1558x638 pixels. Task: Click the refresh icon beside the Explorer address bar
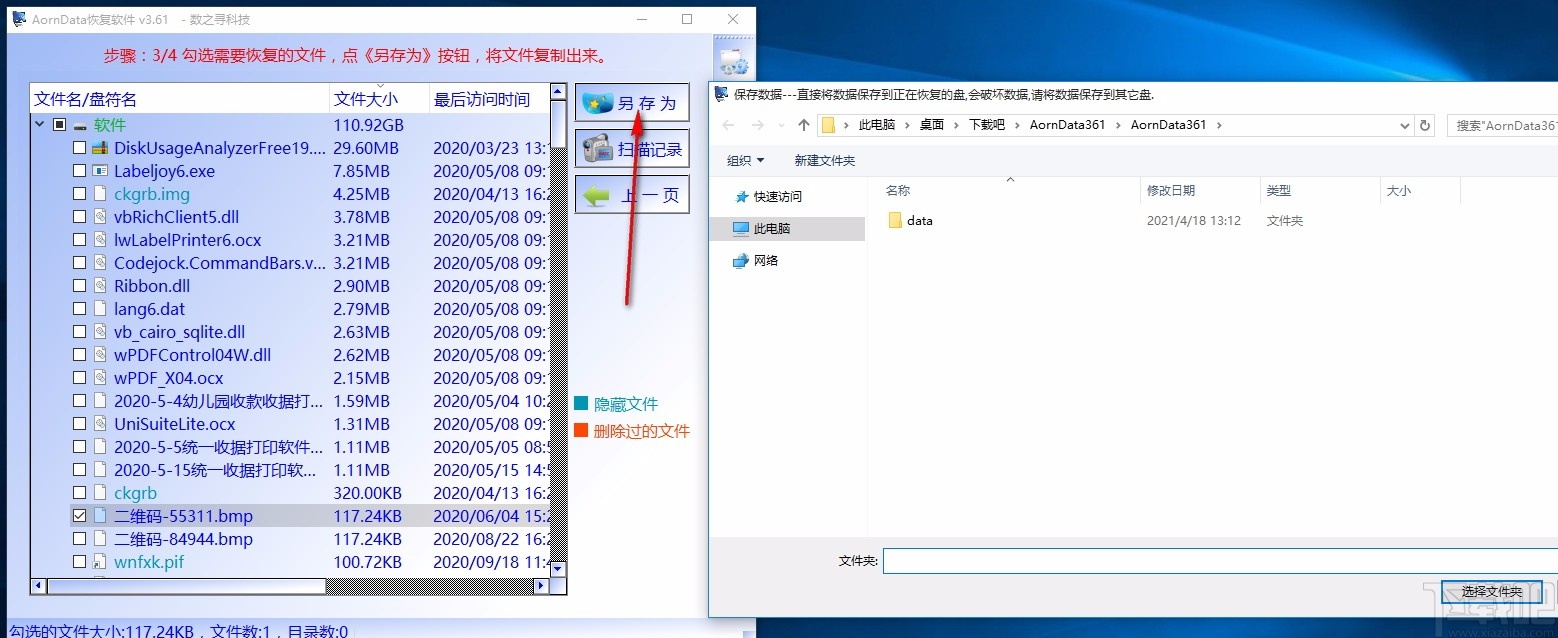(x=1424, y=124)
